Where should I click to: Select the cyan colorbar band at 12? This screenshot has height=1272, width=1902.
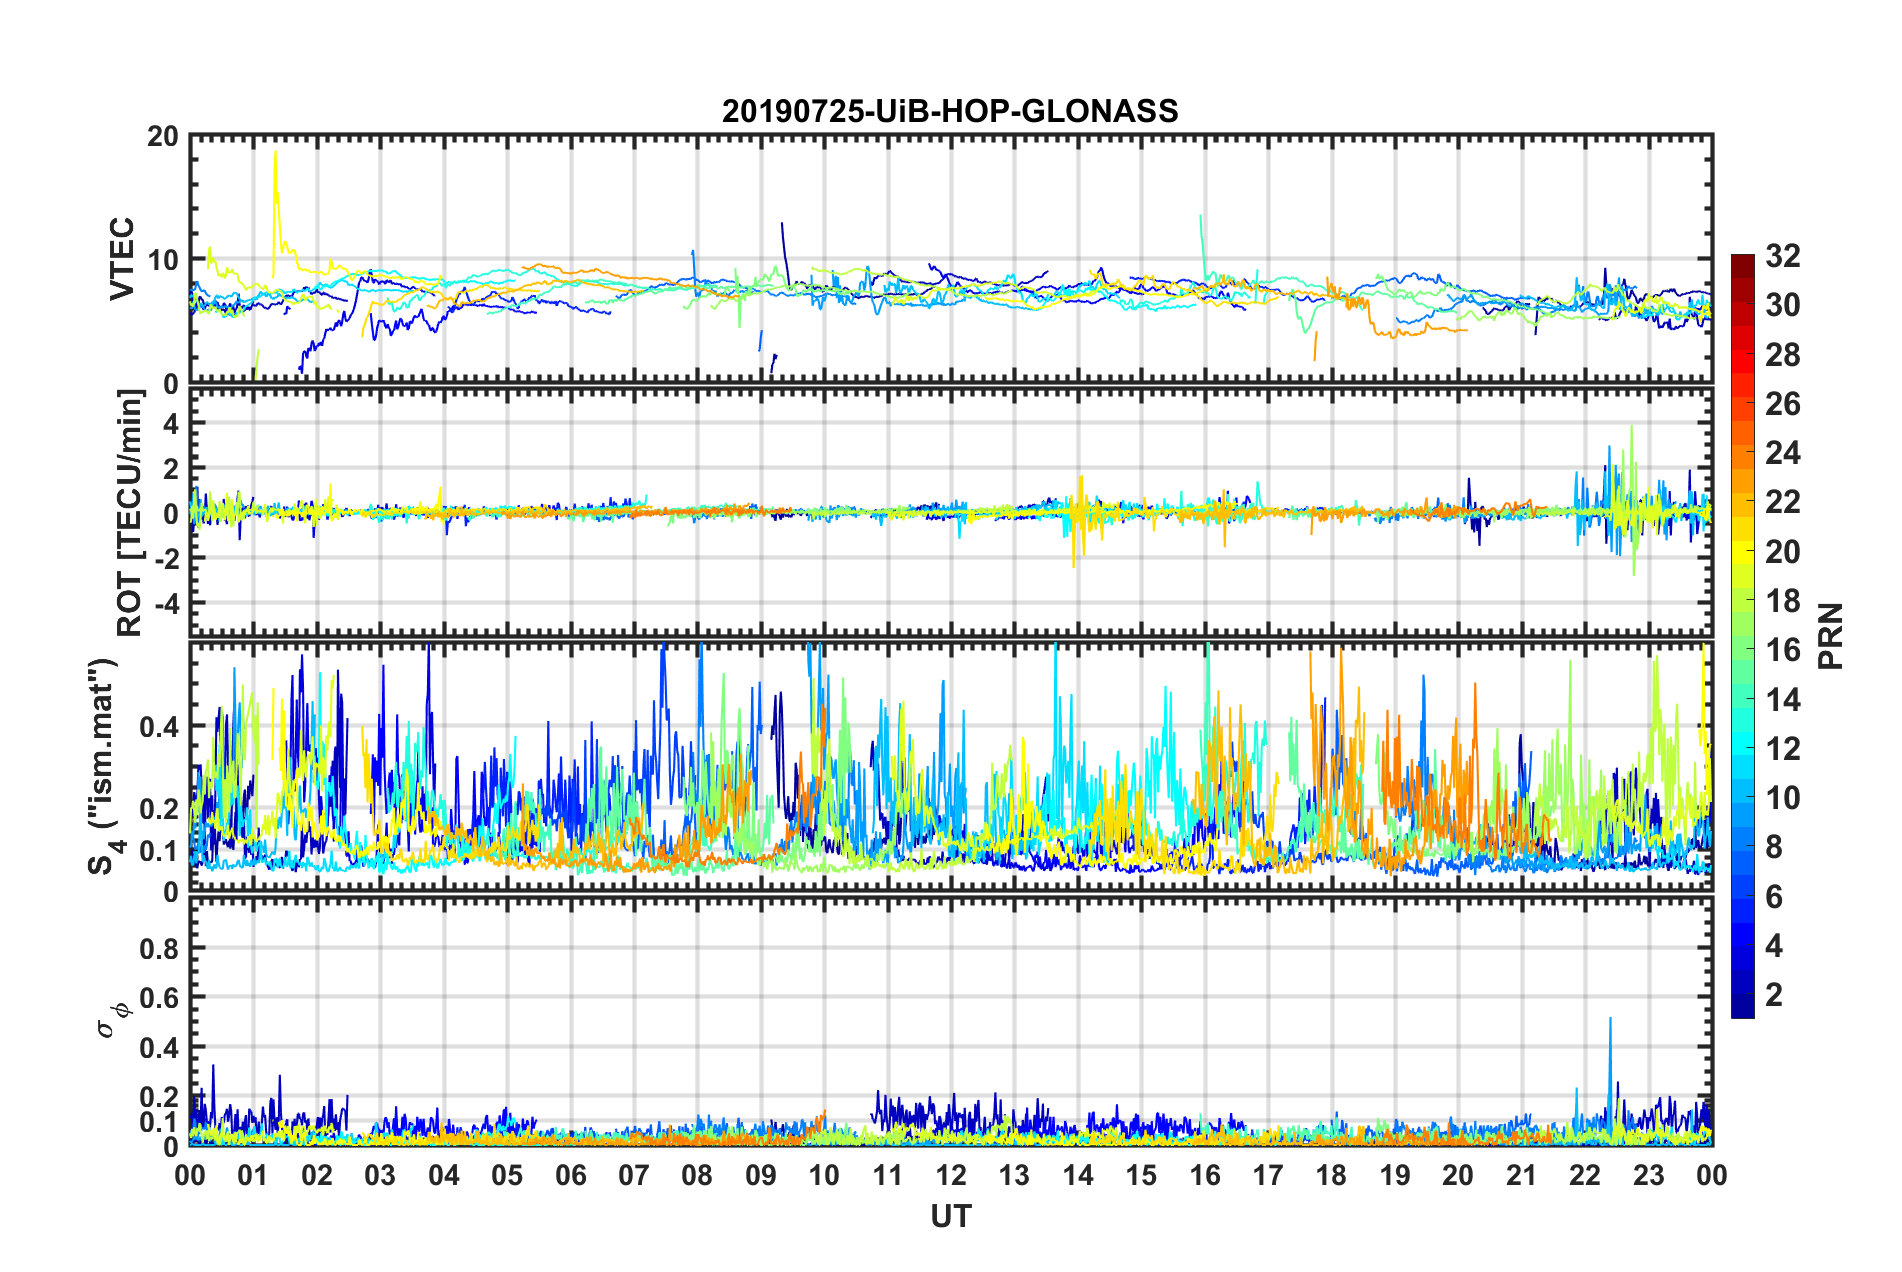pyautogui.click(x=1743, y=749)
